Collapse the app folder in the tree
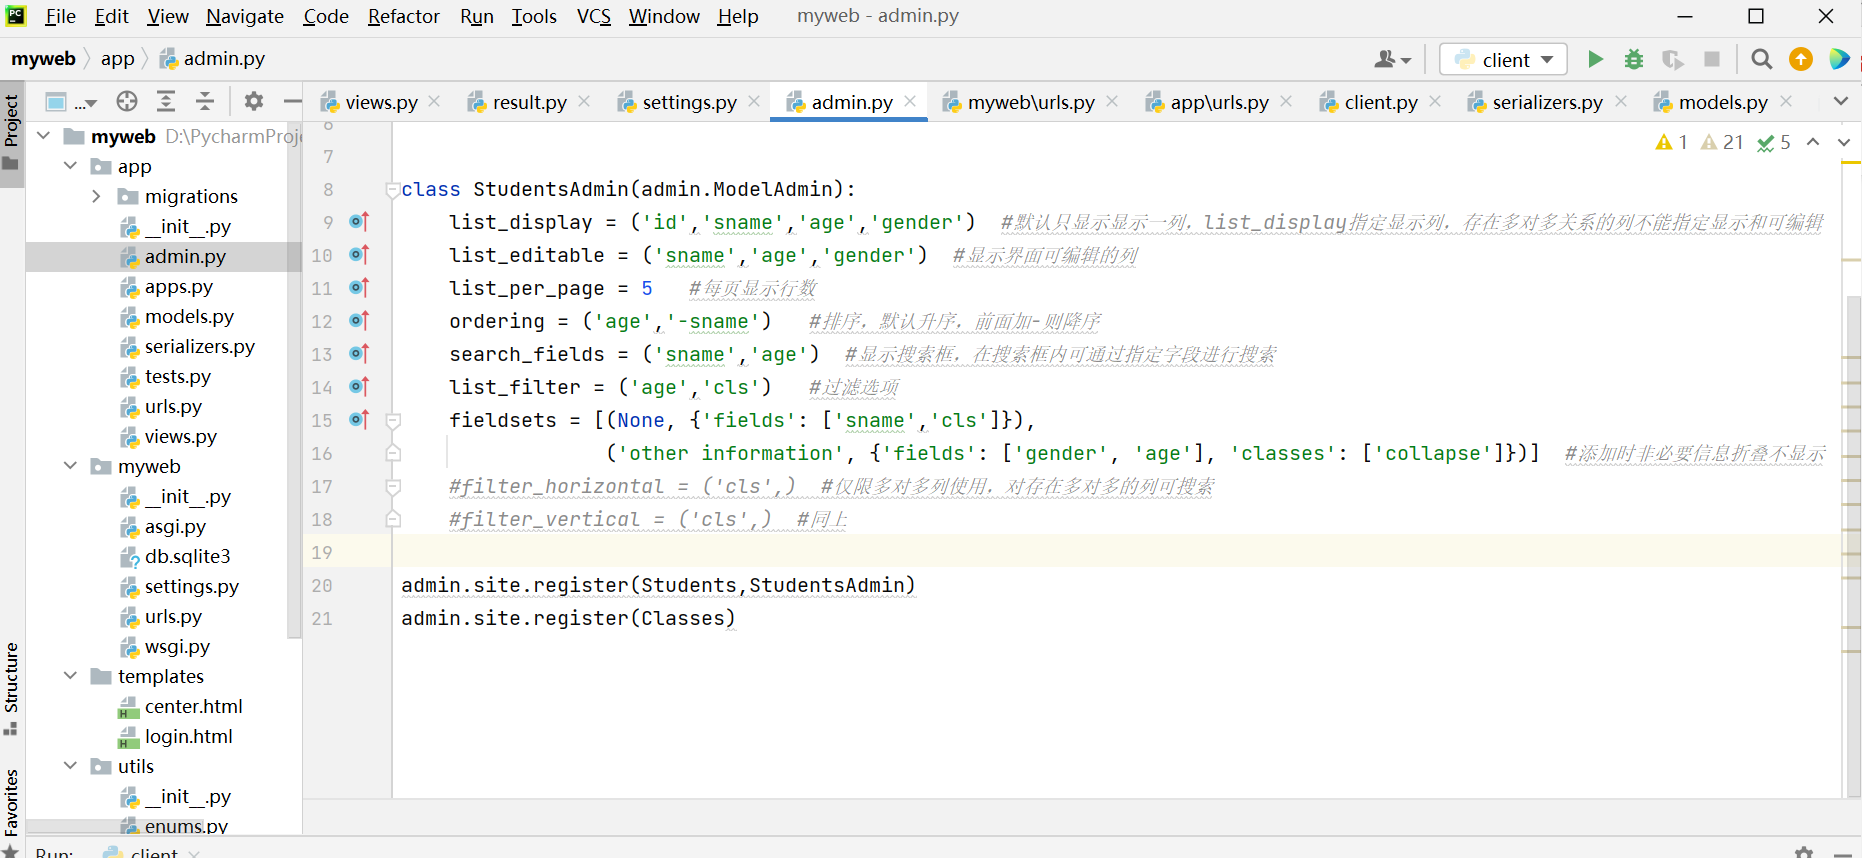This screenshot has height=858, width=1862. 70,166
